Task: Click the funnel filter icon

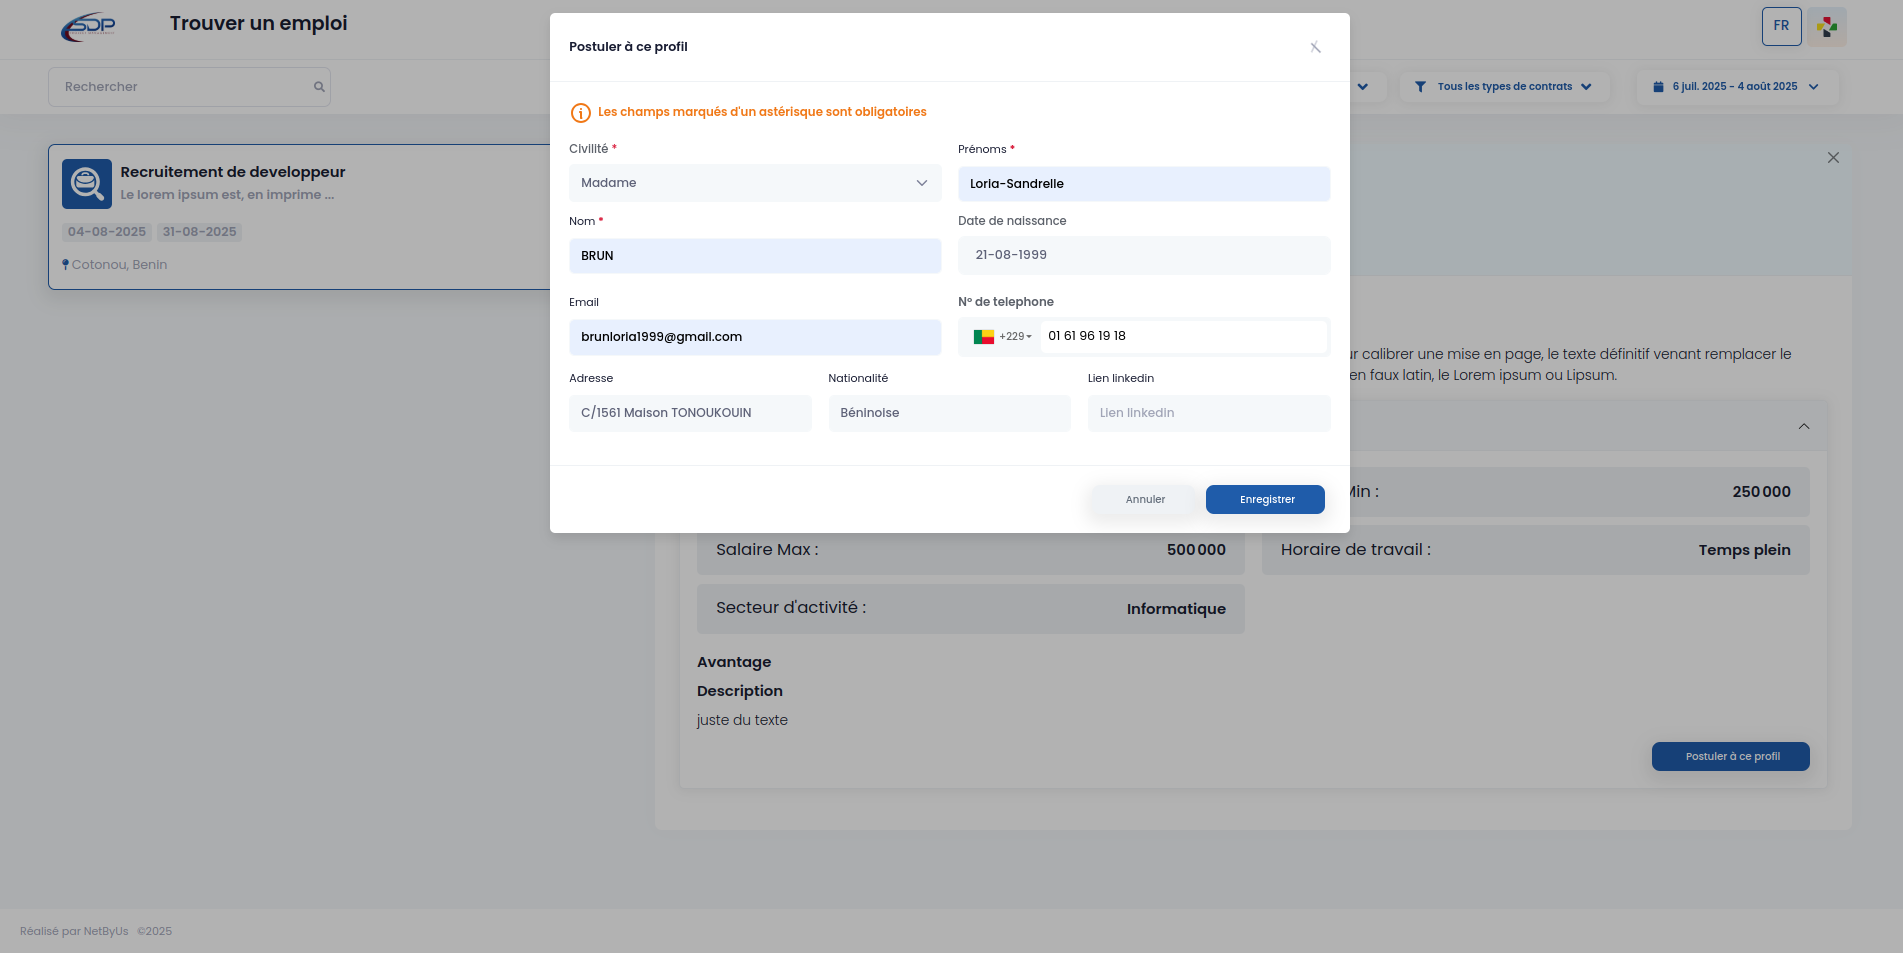Action: pos(1420,87)
